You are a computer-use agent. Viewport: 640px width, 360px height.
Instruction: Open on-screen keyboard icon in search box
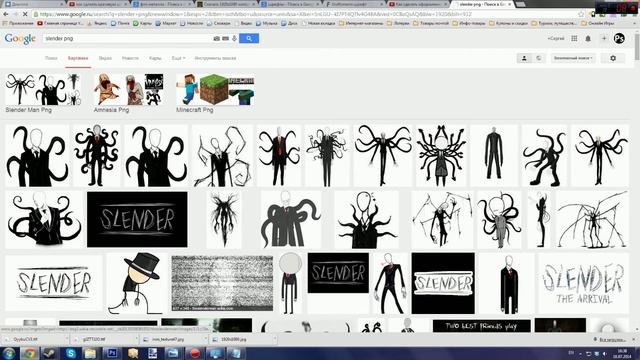225,38
